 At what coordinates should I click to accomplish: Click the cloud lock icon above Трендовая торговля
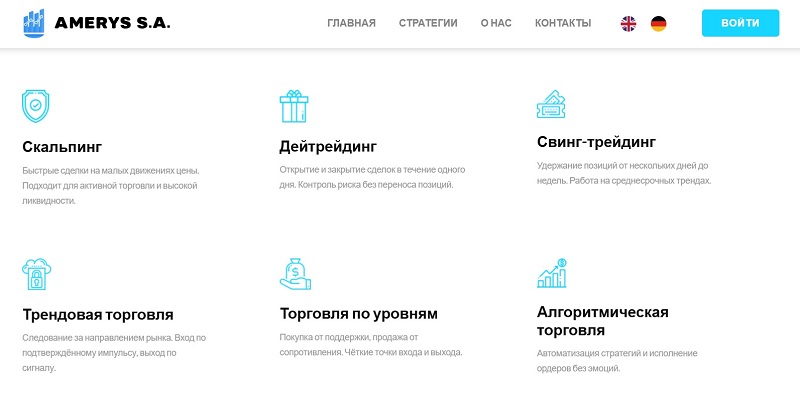point(36,273)
